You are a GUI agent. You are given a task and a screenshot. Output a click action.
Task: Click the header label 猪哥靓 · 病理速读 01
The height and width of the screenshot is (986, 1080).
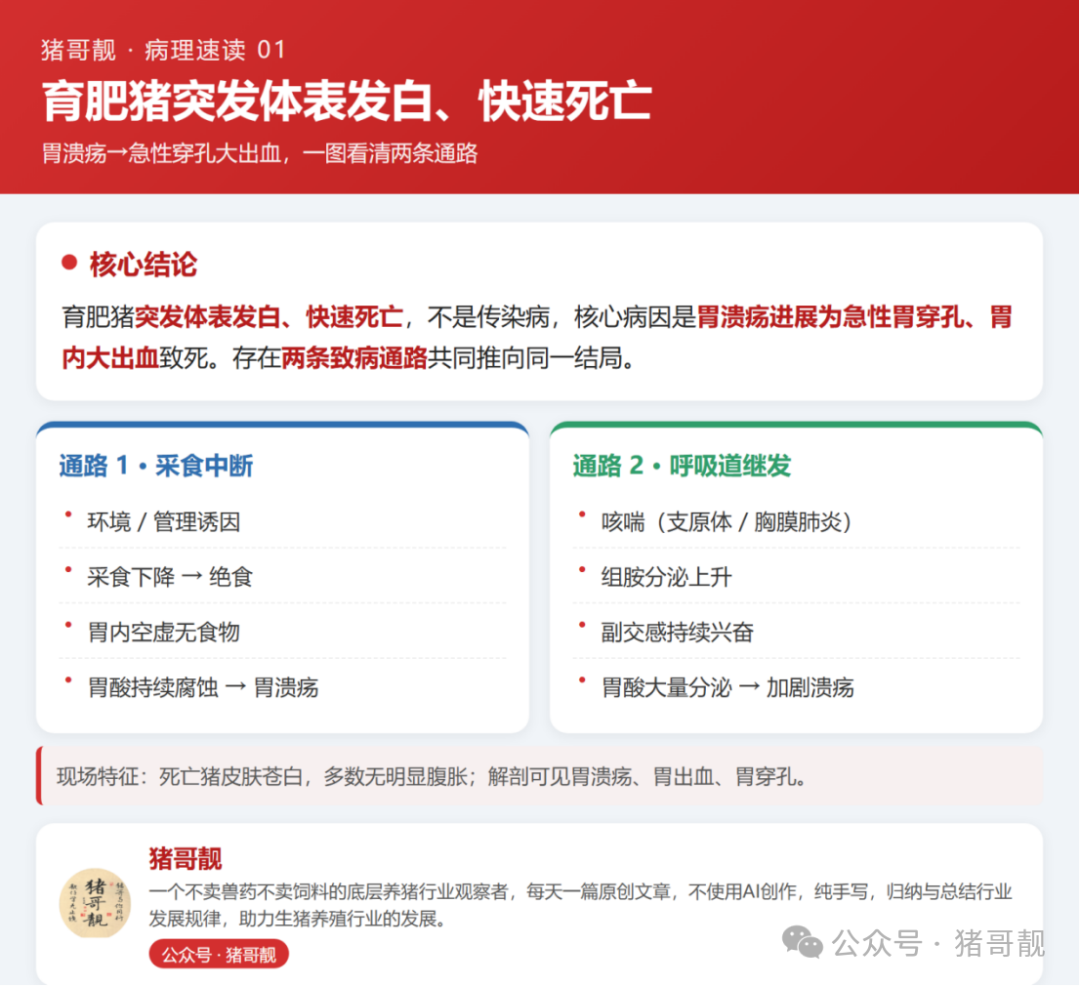tap(163, 50)
